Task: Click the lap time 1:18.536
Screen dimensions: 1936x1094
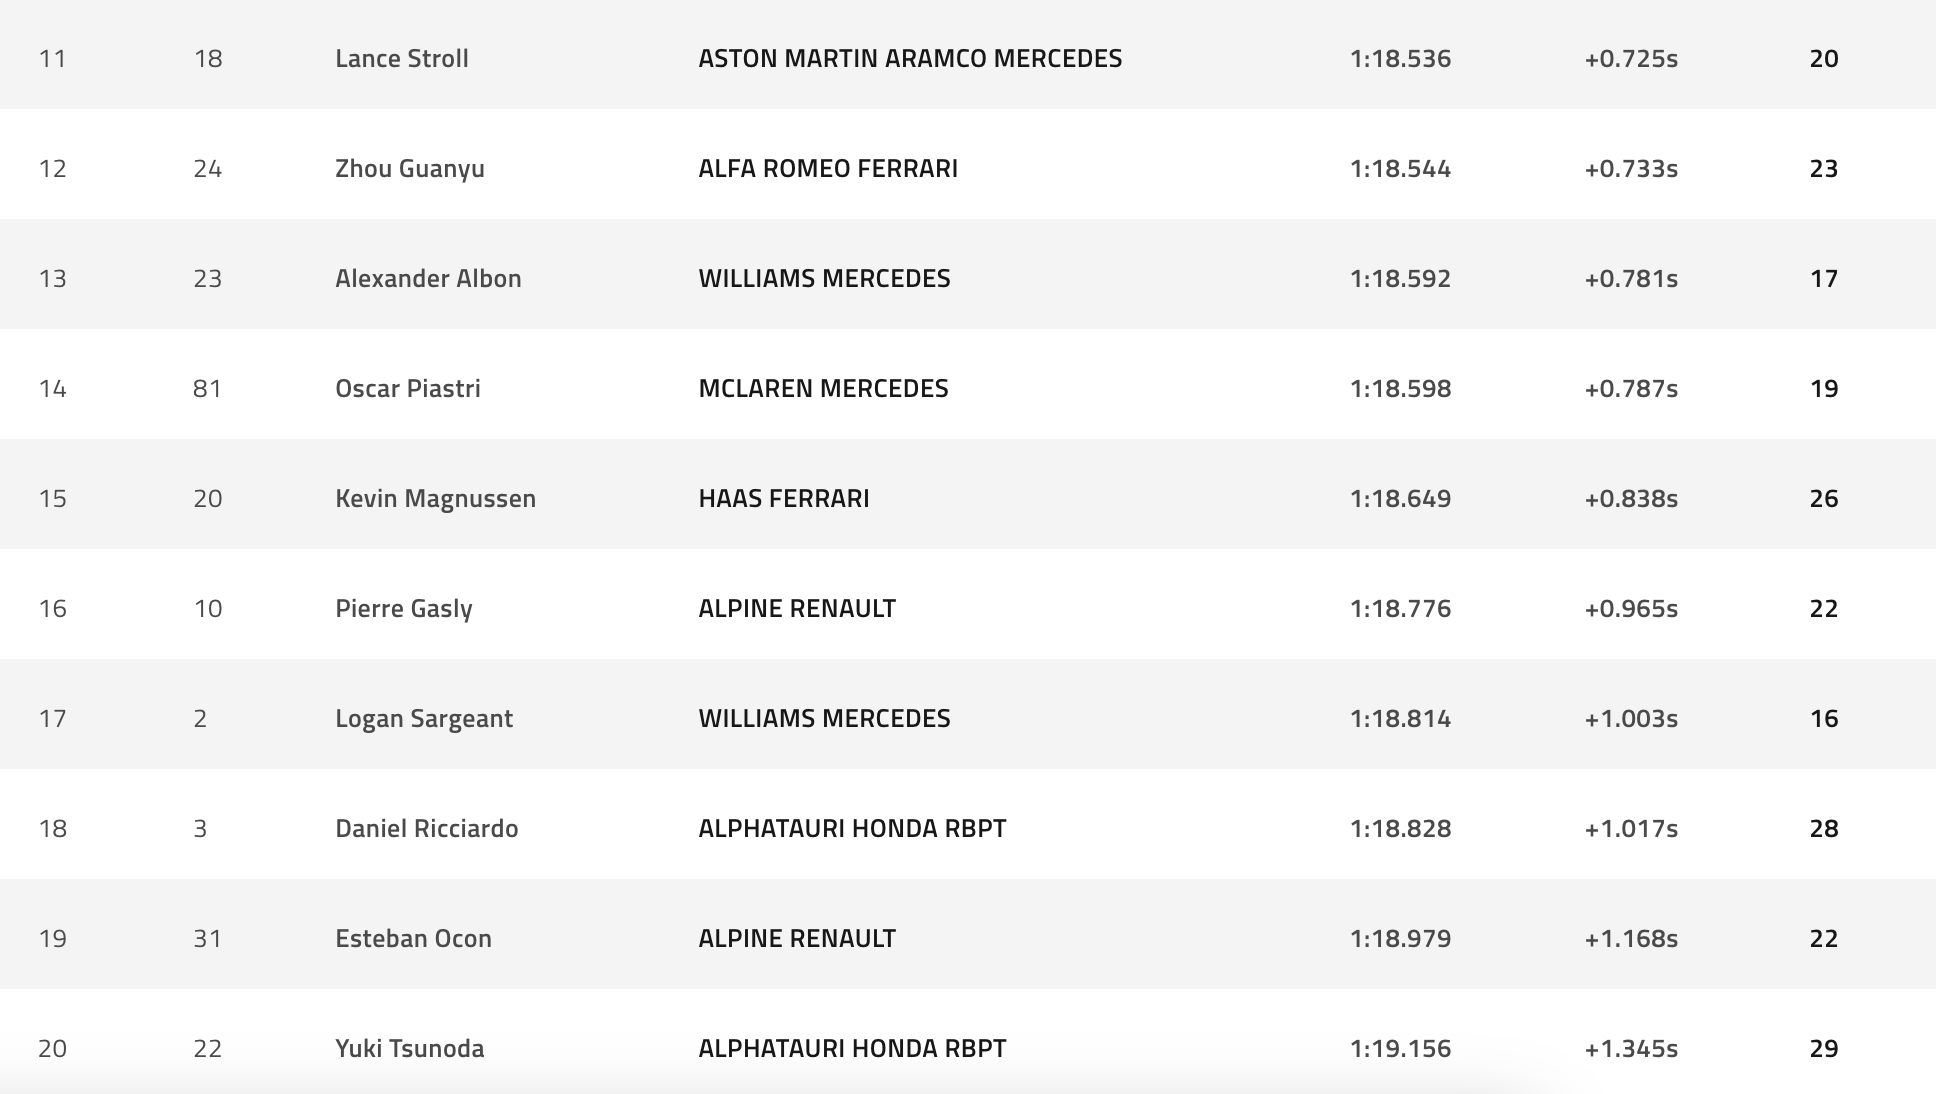Action: coord(1400,58)
